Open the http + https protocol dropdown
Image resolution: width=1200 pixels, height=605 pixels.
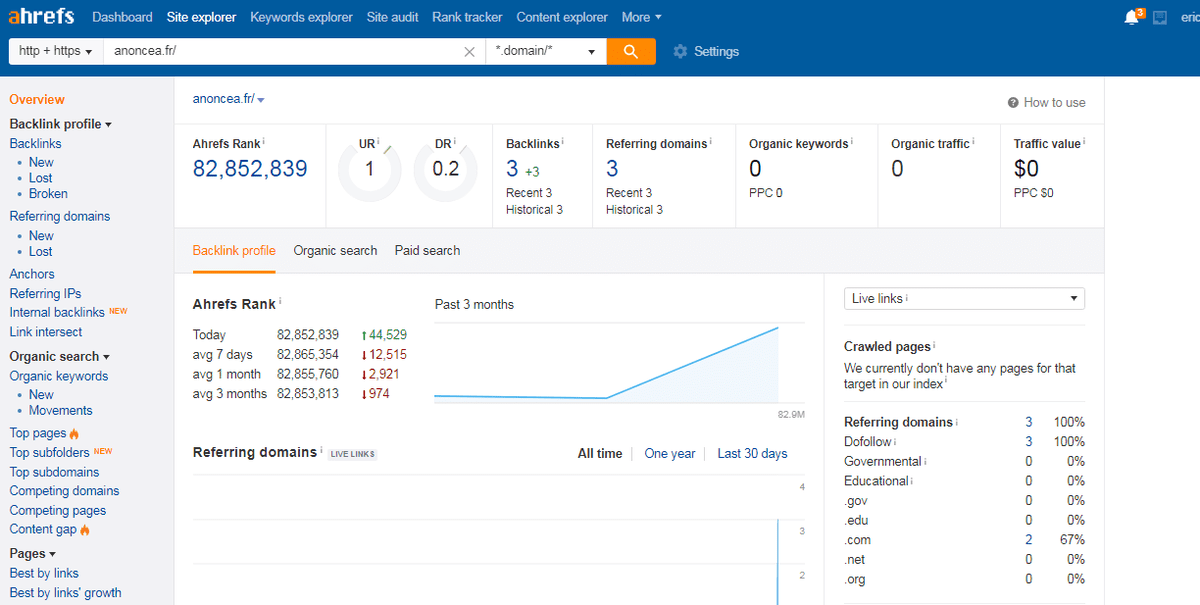[56, 51]
